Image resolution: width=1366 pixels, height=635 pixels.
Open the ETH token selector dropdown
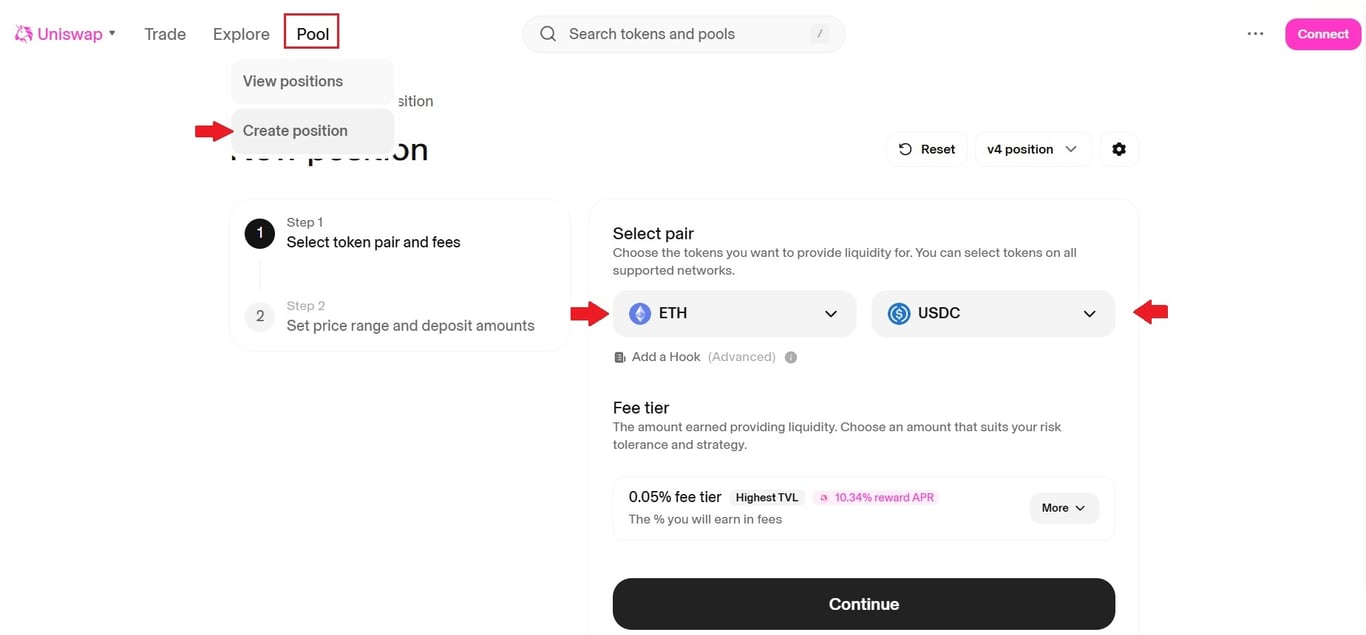(x=831, y=313)
